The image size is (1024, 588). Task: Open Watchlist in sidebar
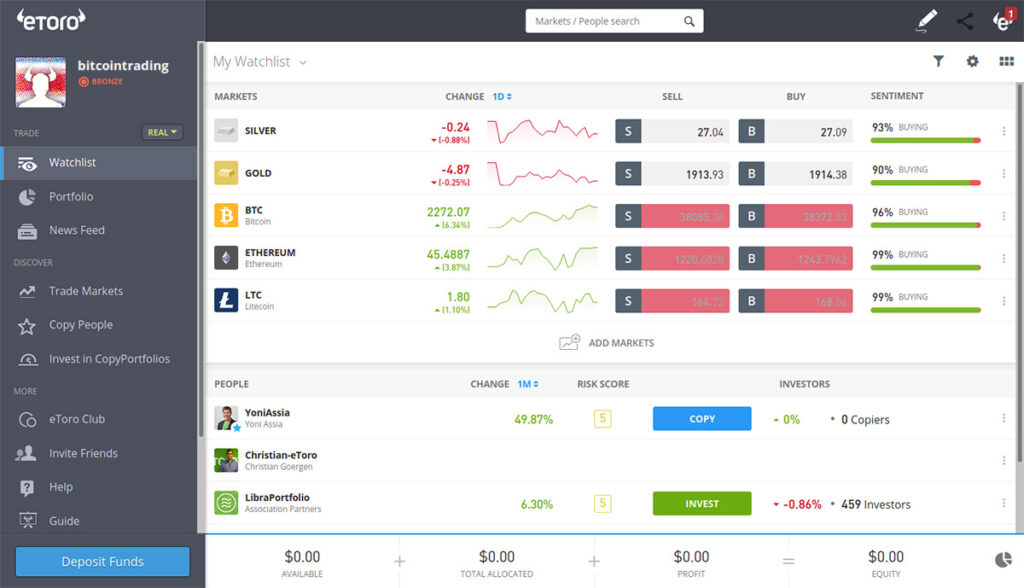[x=99, y=163]
